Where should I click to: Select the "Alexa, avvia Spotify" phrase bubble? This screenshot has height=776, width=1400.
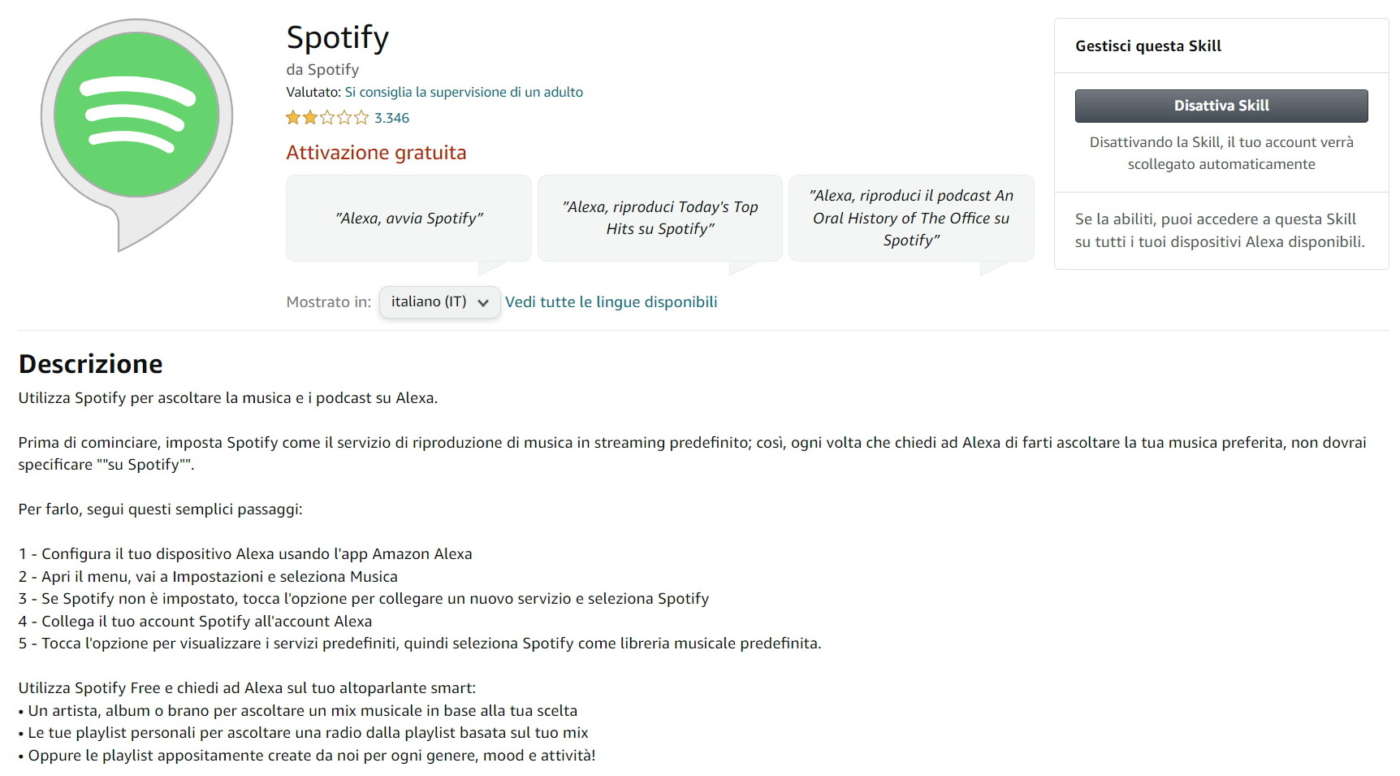pyautogui.click(x=408, y=218)
